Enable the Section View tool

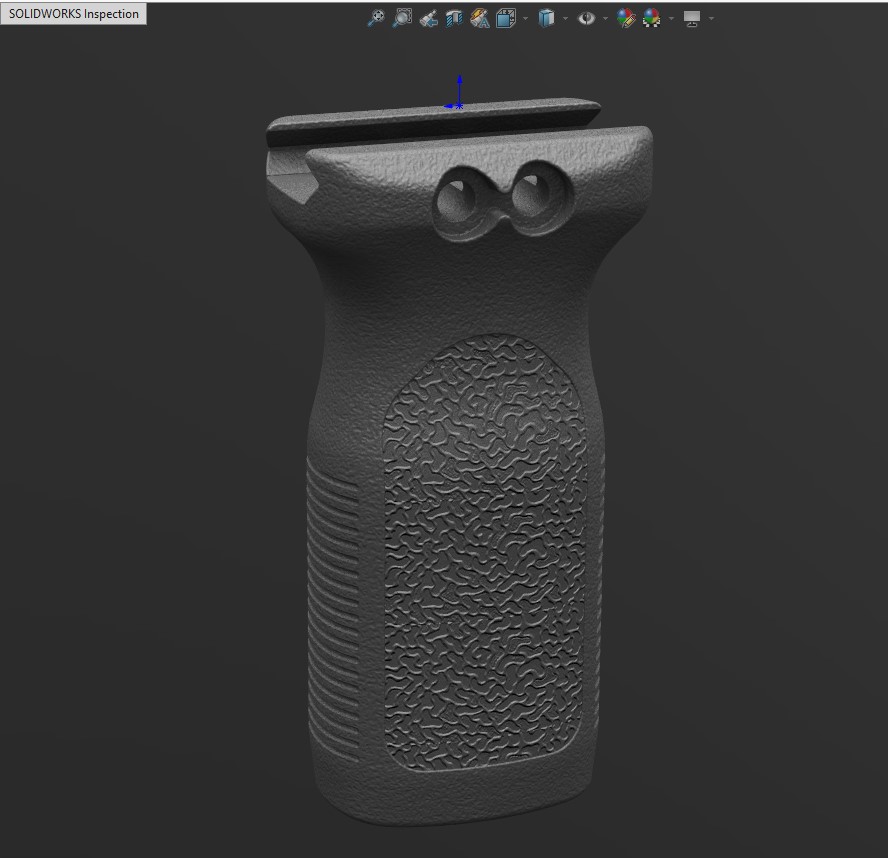[x=454, y=18]
